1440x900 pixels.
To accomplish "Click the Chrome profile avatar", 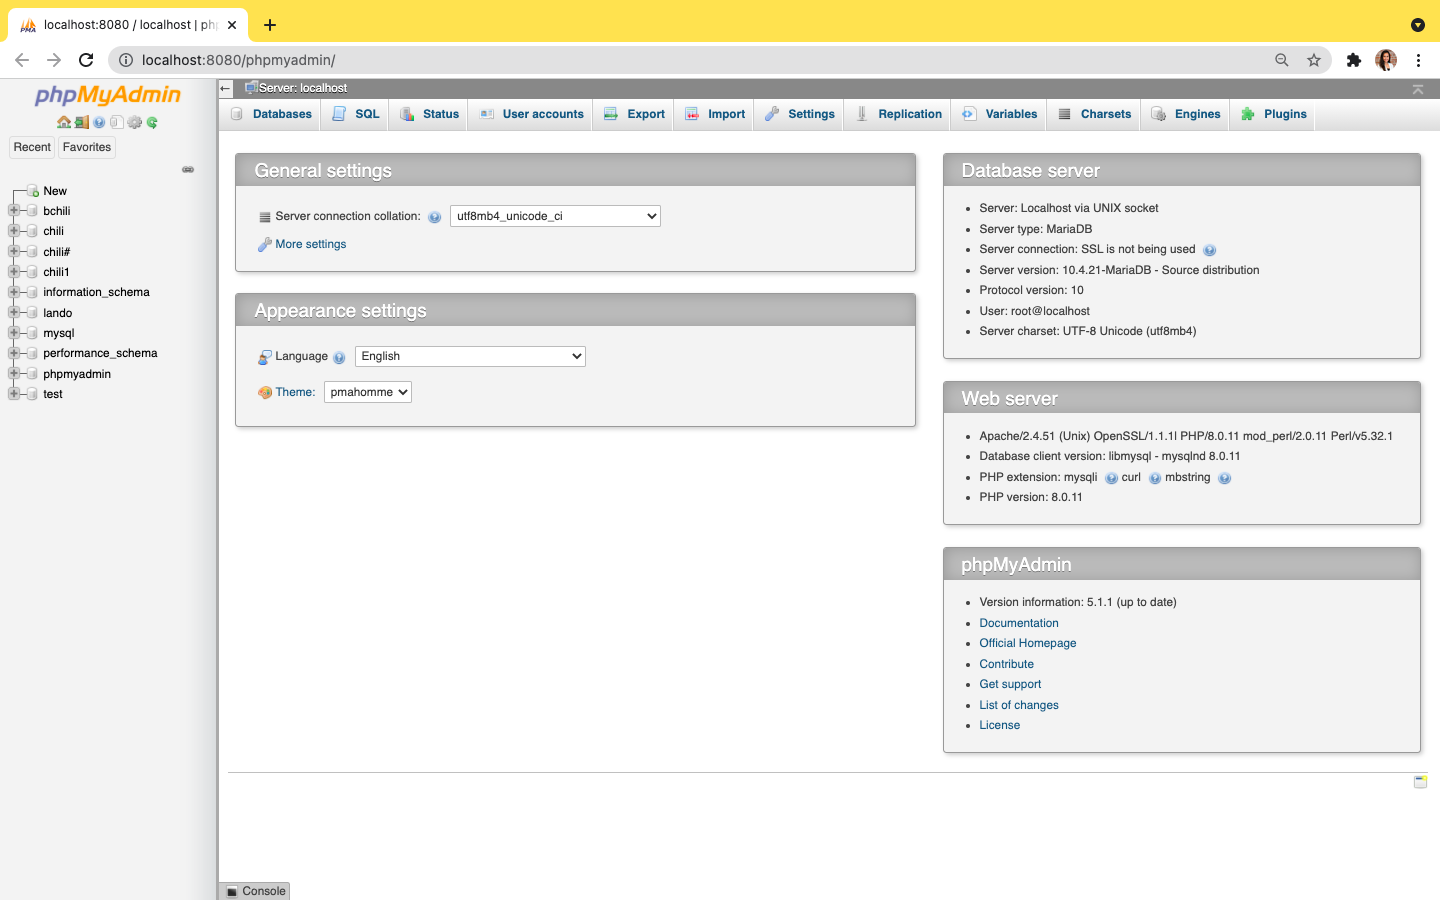I will (x=1386, y=60).
